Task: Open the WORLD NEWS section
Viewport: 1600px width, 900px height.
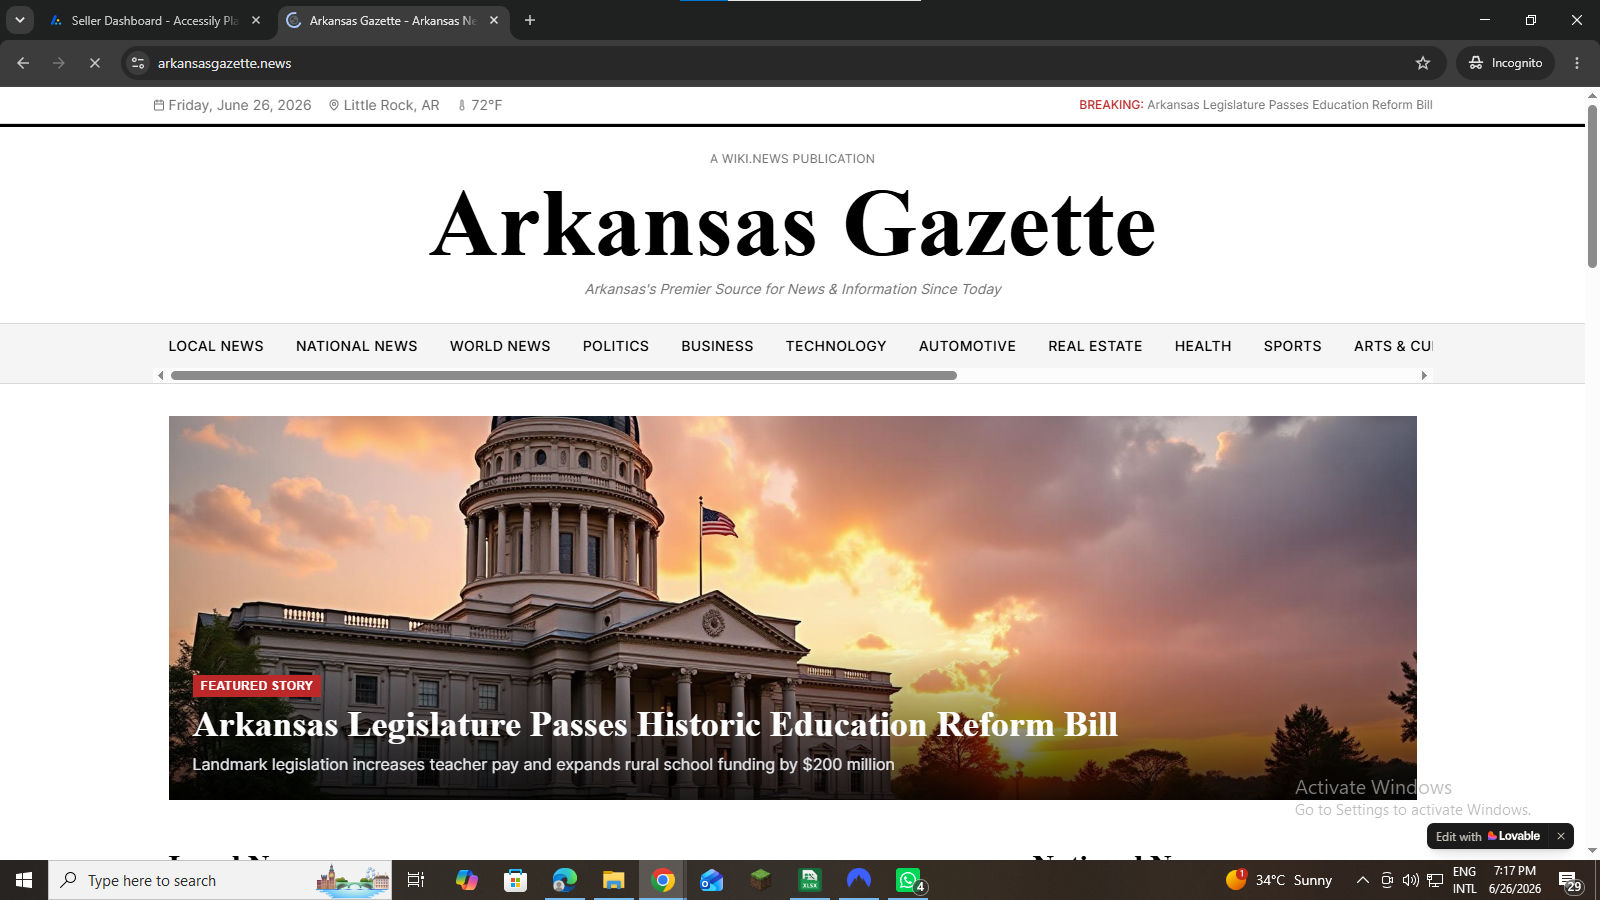Action: [500, 346]
